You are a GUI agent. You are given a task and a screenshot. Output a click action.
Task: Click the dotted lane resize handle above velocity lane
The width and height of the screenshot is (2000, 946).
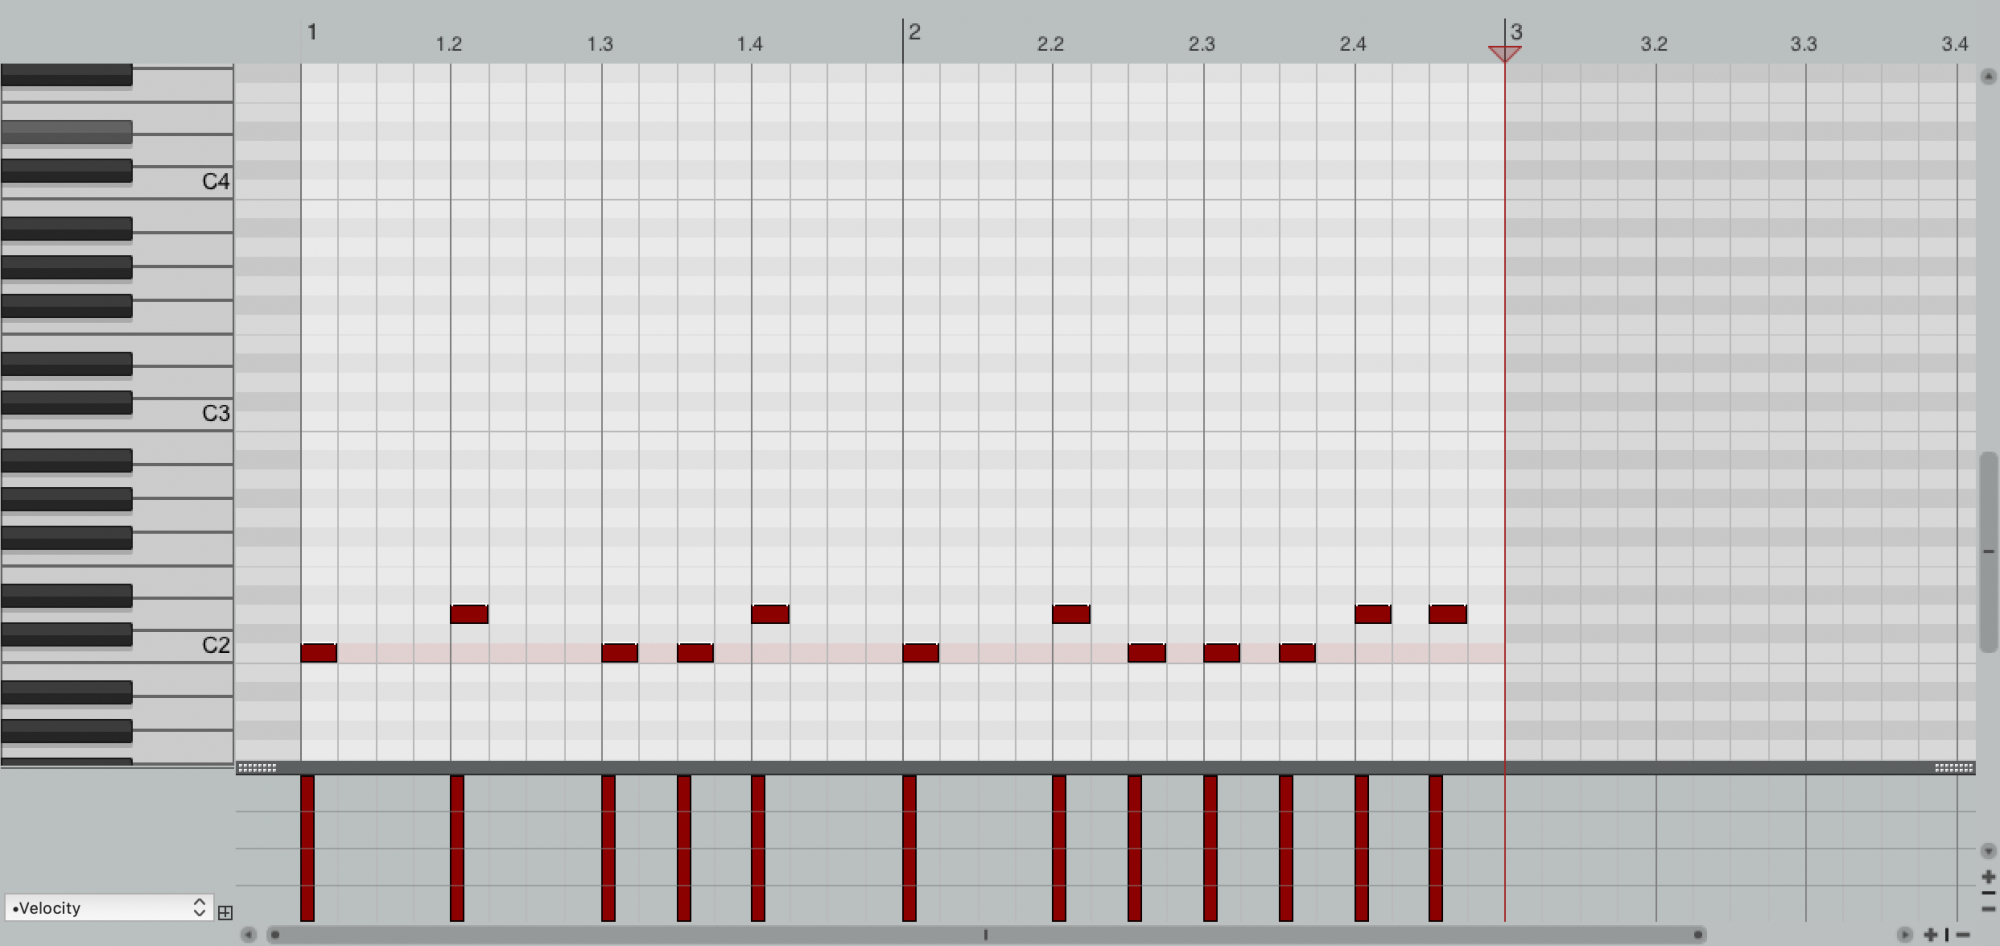257,767
